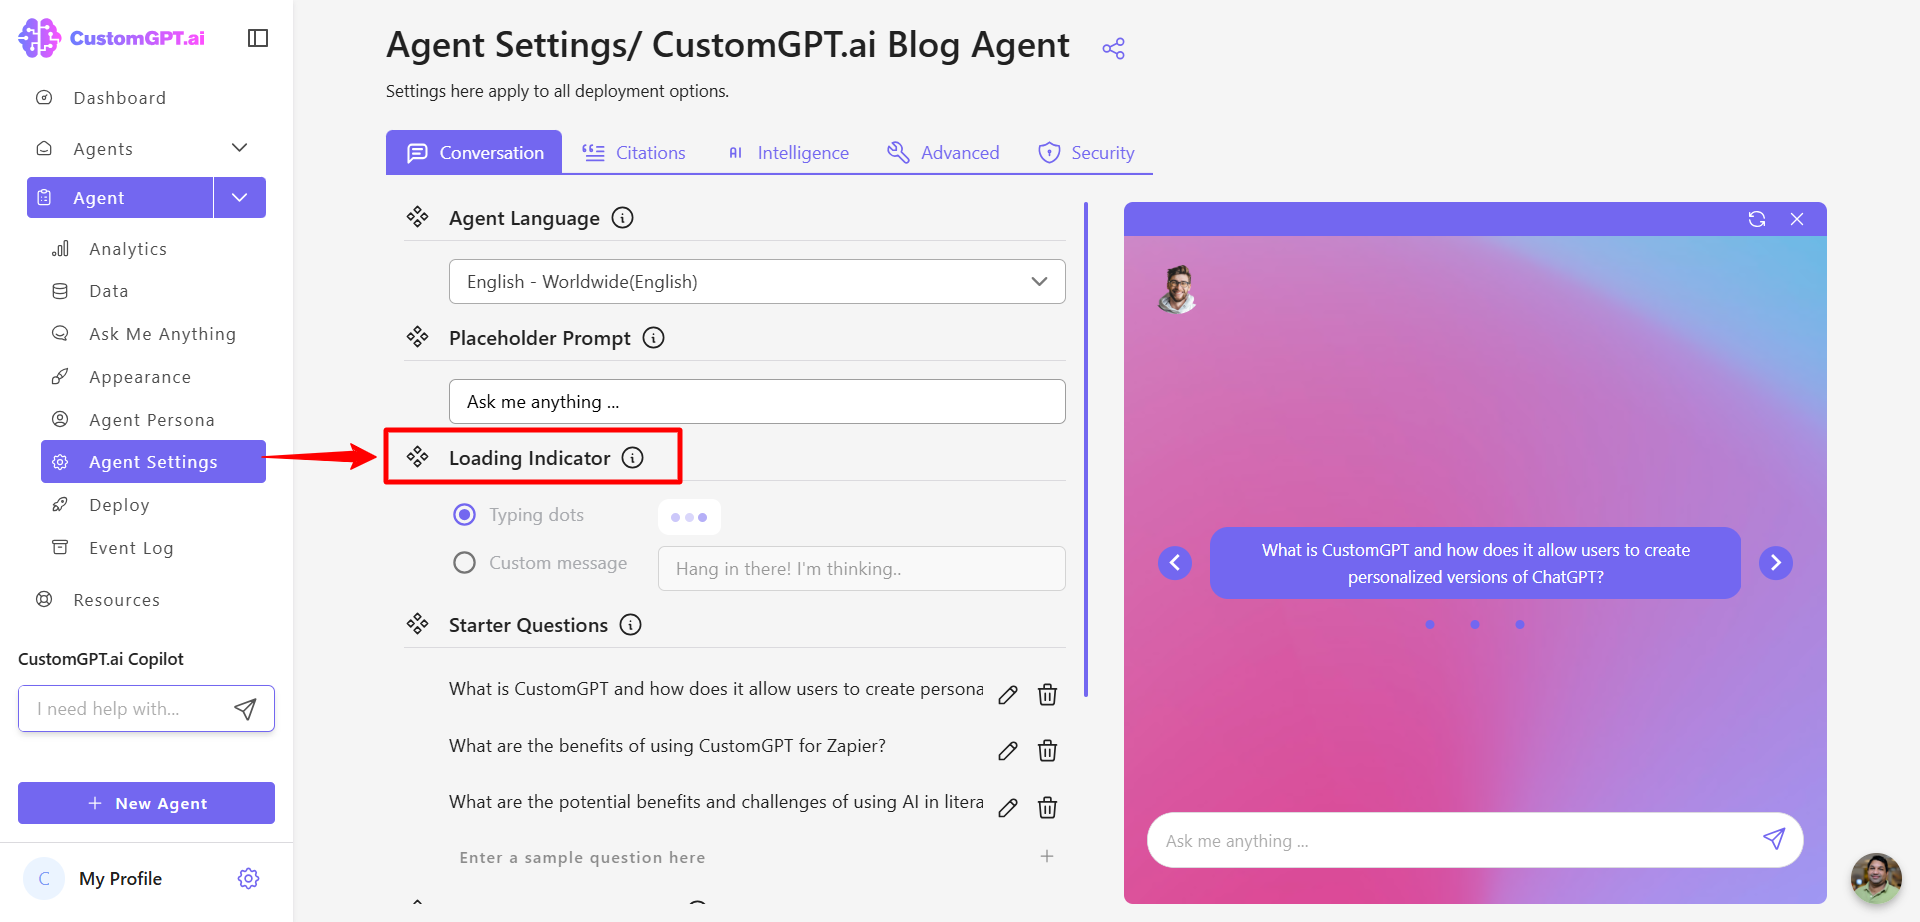Collapse the sidebar panel icon
1920x922 pixels.
(258, 38)
